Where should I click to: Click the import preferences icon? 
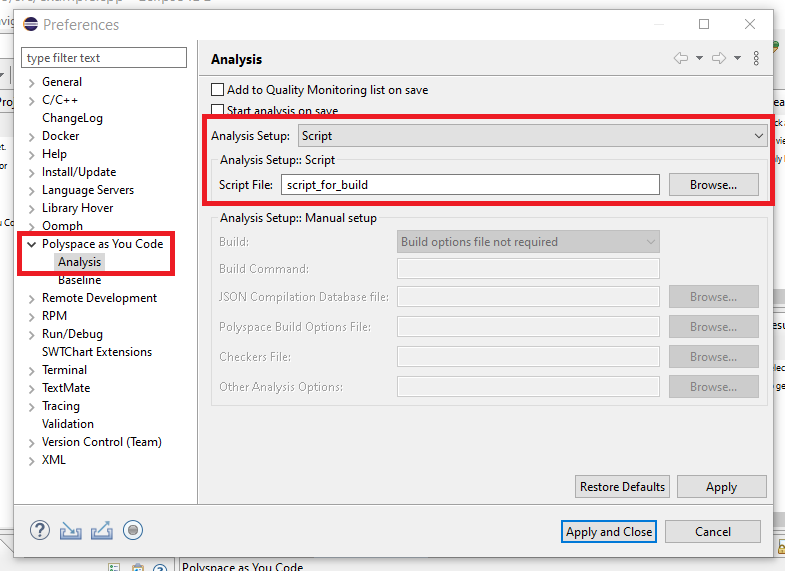[x=70, y=531]
